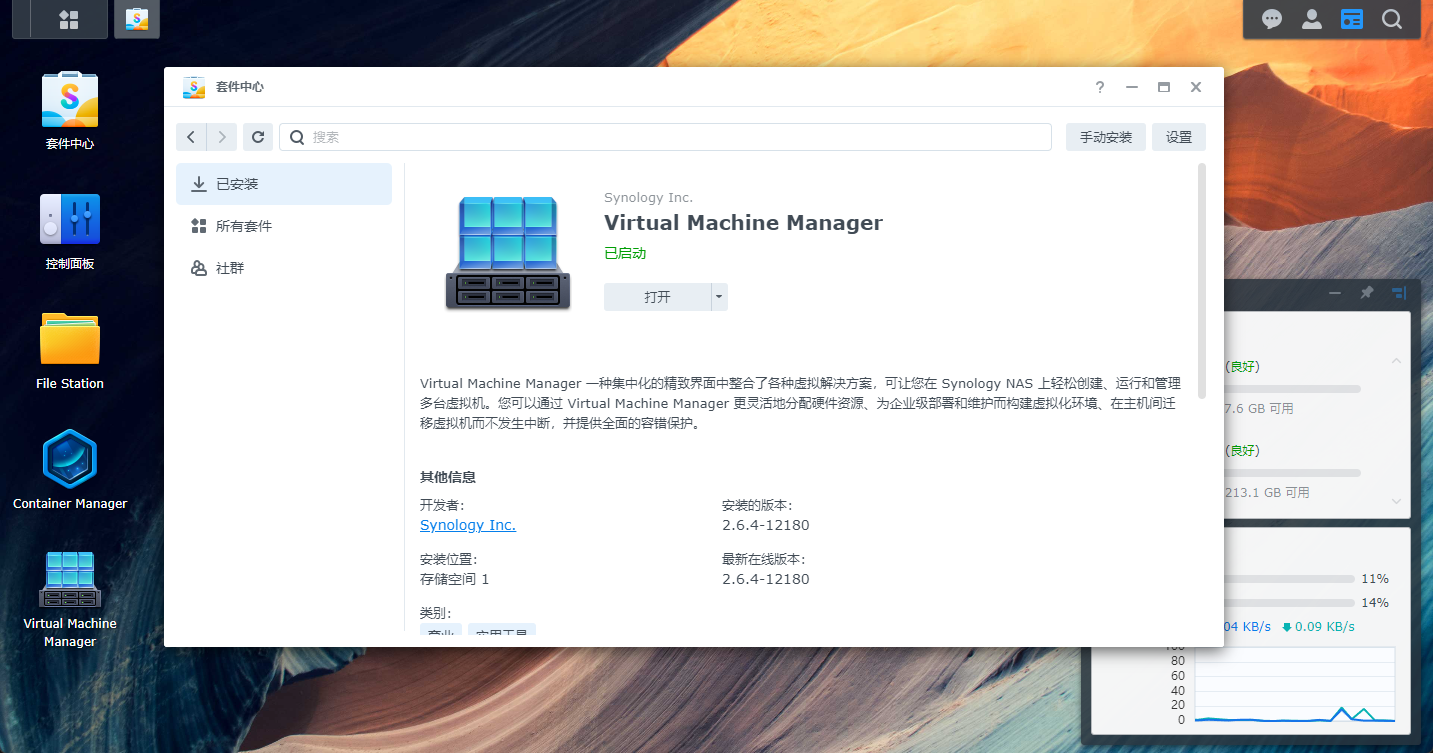1433x753 pixels.
Task: Click the network traffic chart
Action: (x=1294, y=685)
